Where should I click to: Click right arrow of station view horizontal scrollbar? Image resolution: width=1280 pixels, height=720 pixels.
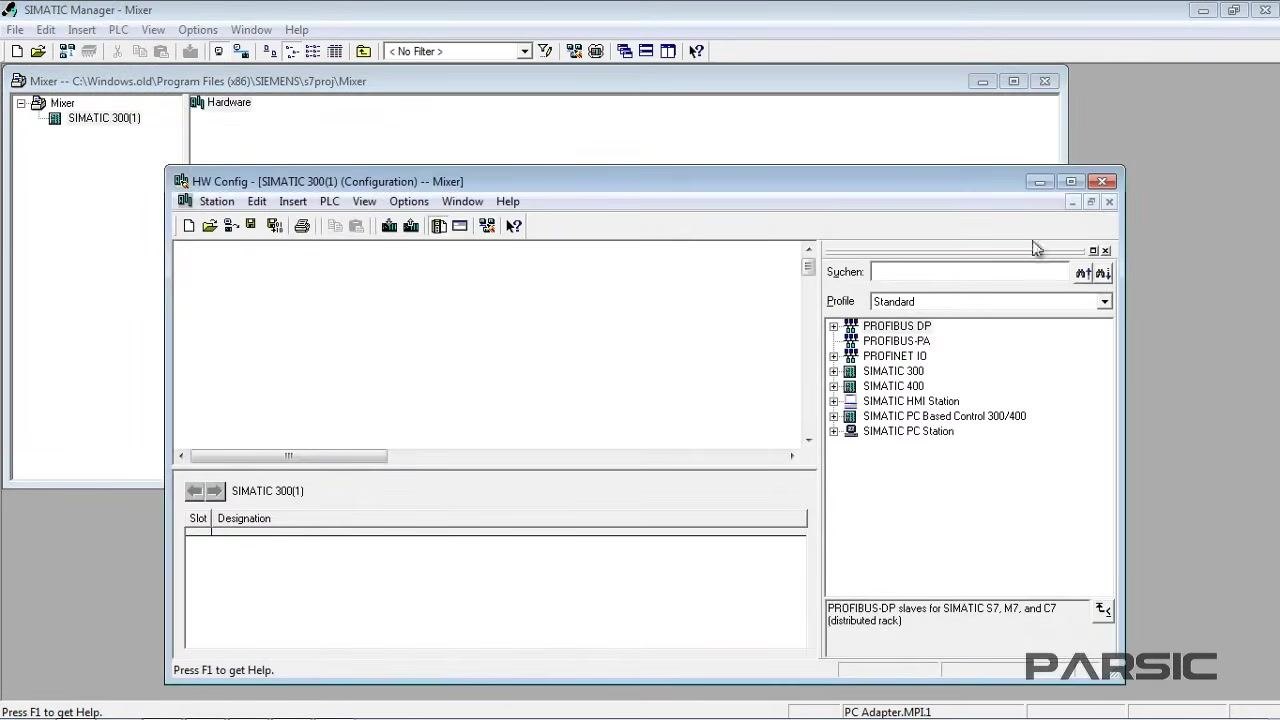[x=792, y=456]
